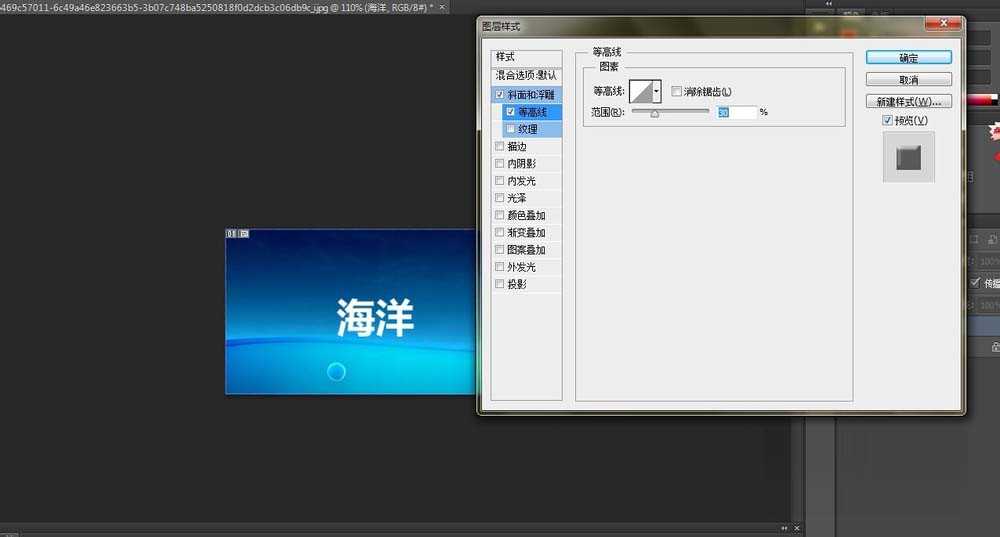This screenshot has height=537, width=1000.
Task: Click the 范围 percentage input field
Action: [735, 112]
